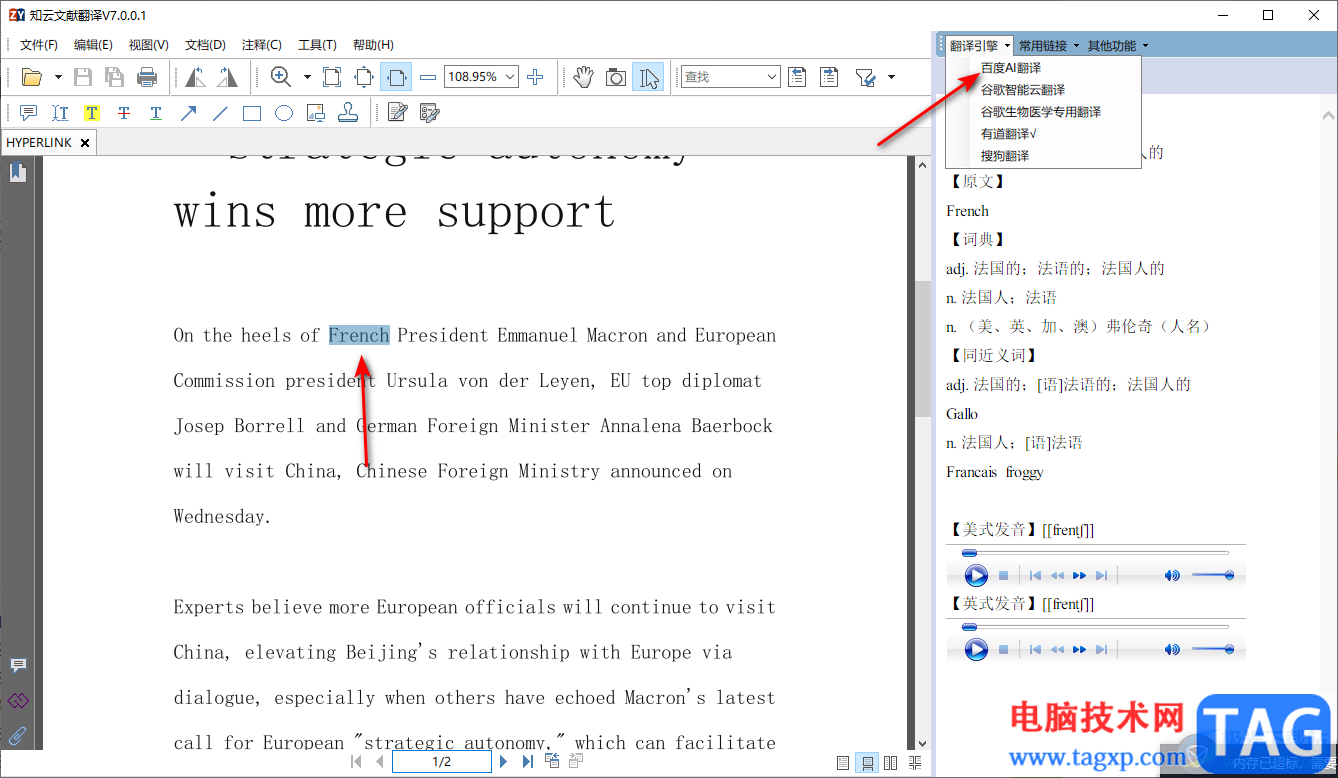Open the 文档(D) menu

point(205,45)
